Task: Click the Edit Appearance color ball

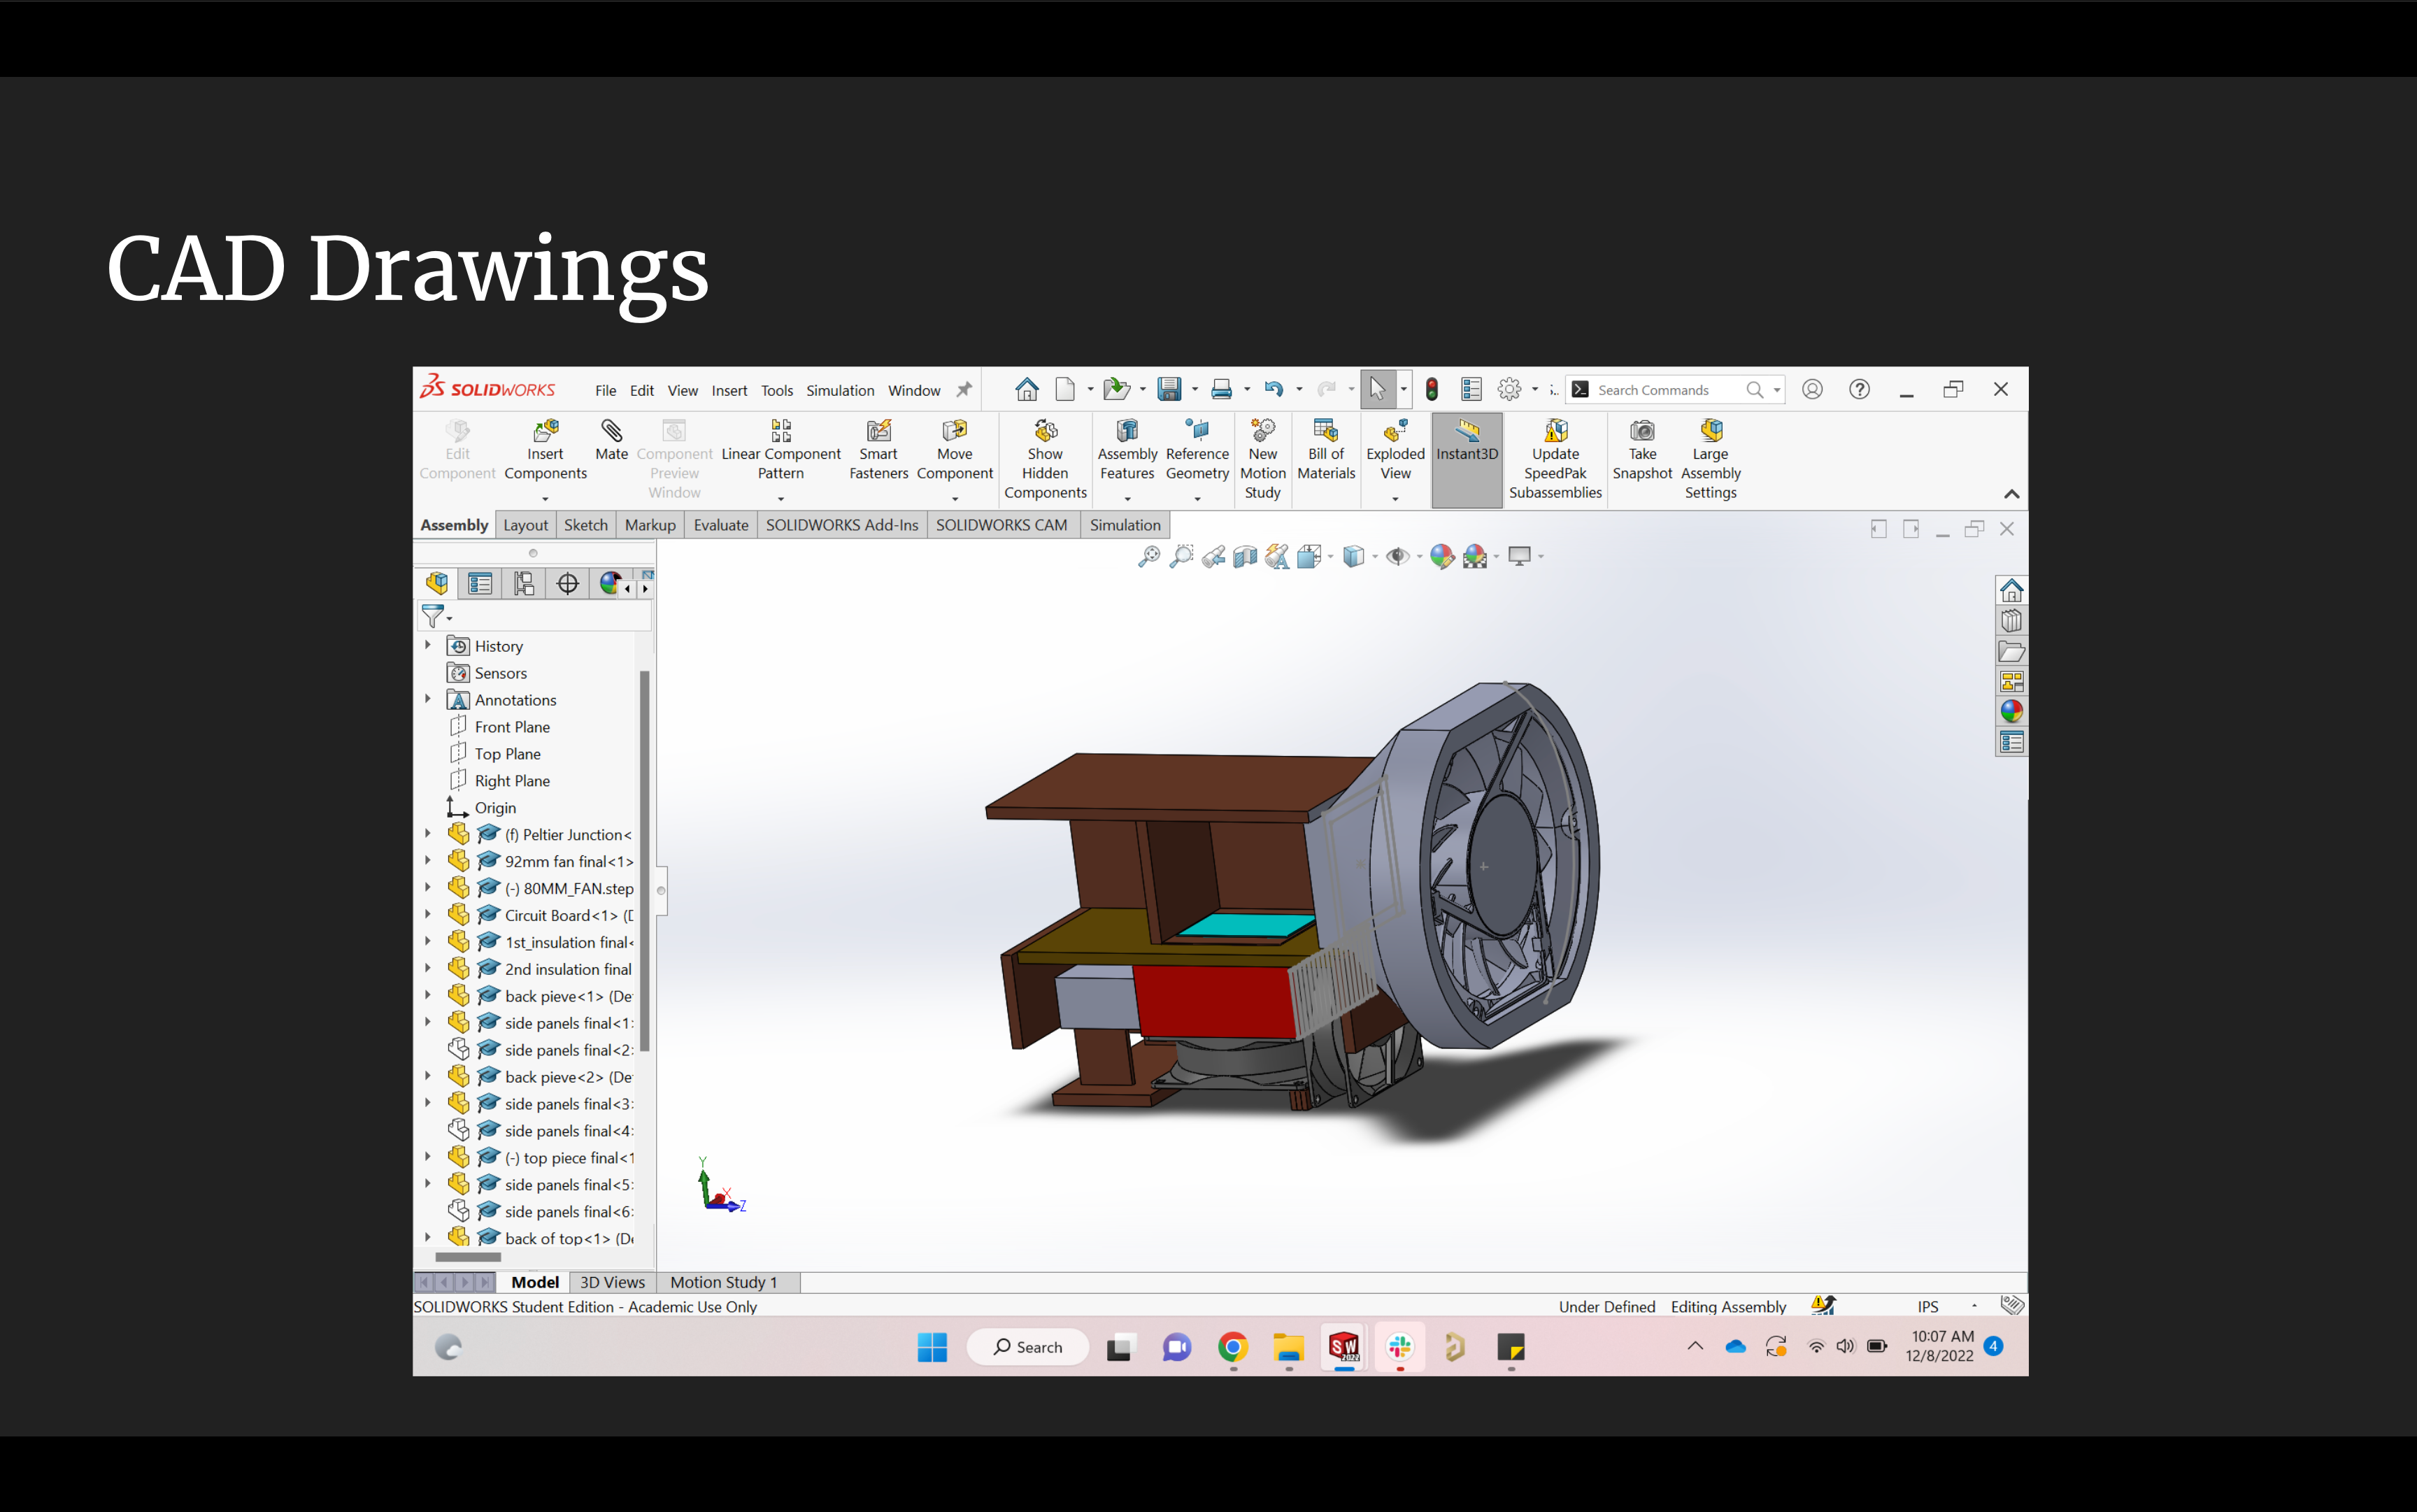Action: 1441,557
